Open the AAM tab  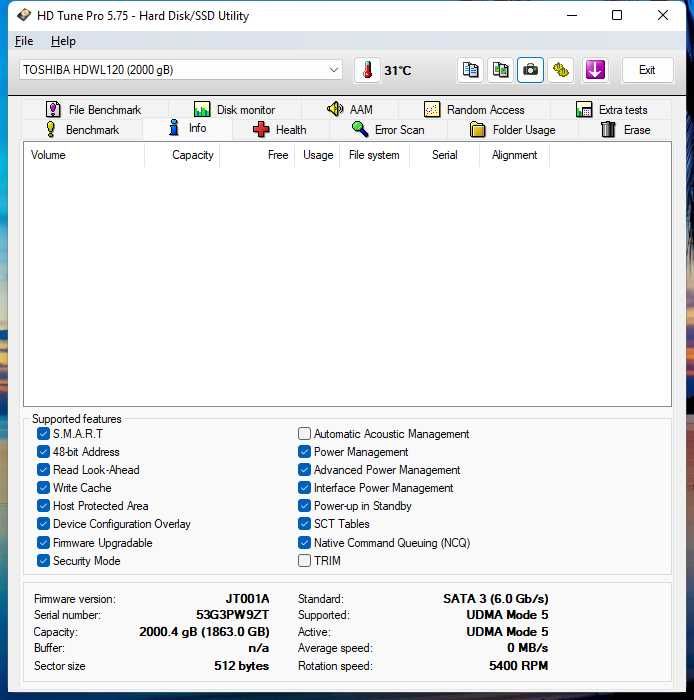point(349,109)
